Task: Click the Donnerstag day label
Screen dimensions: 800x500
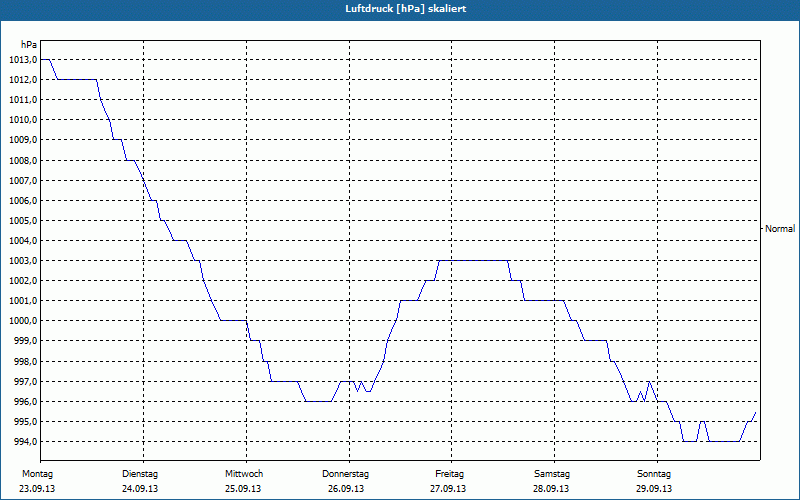Action: [345, 474]
